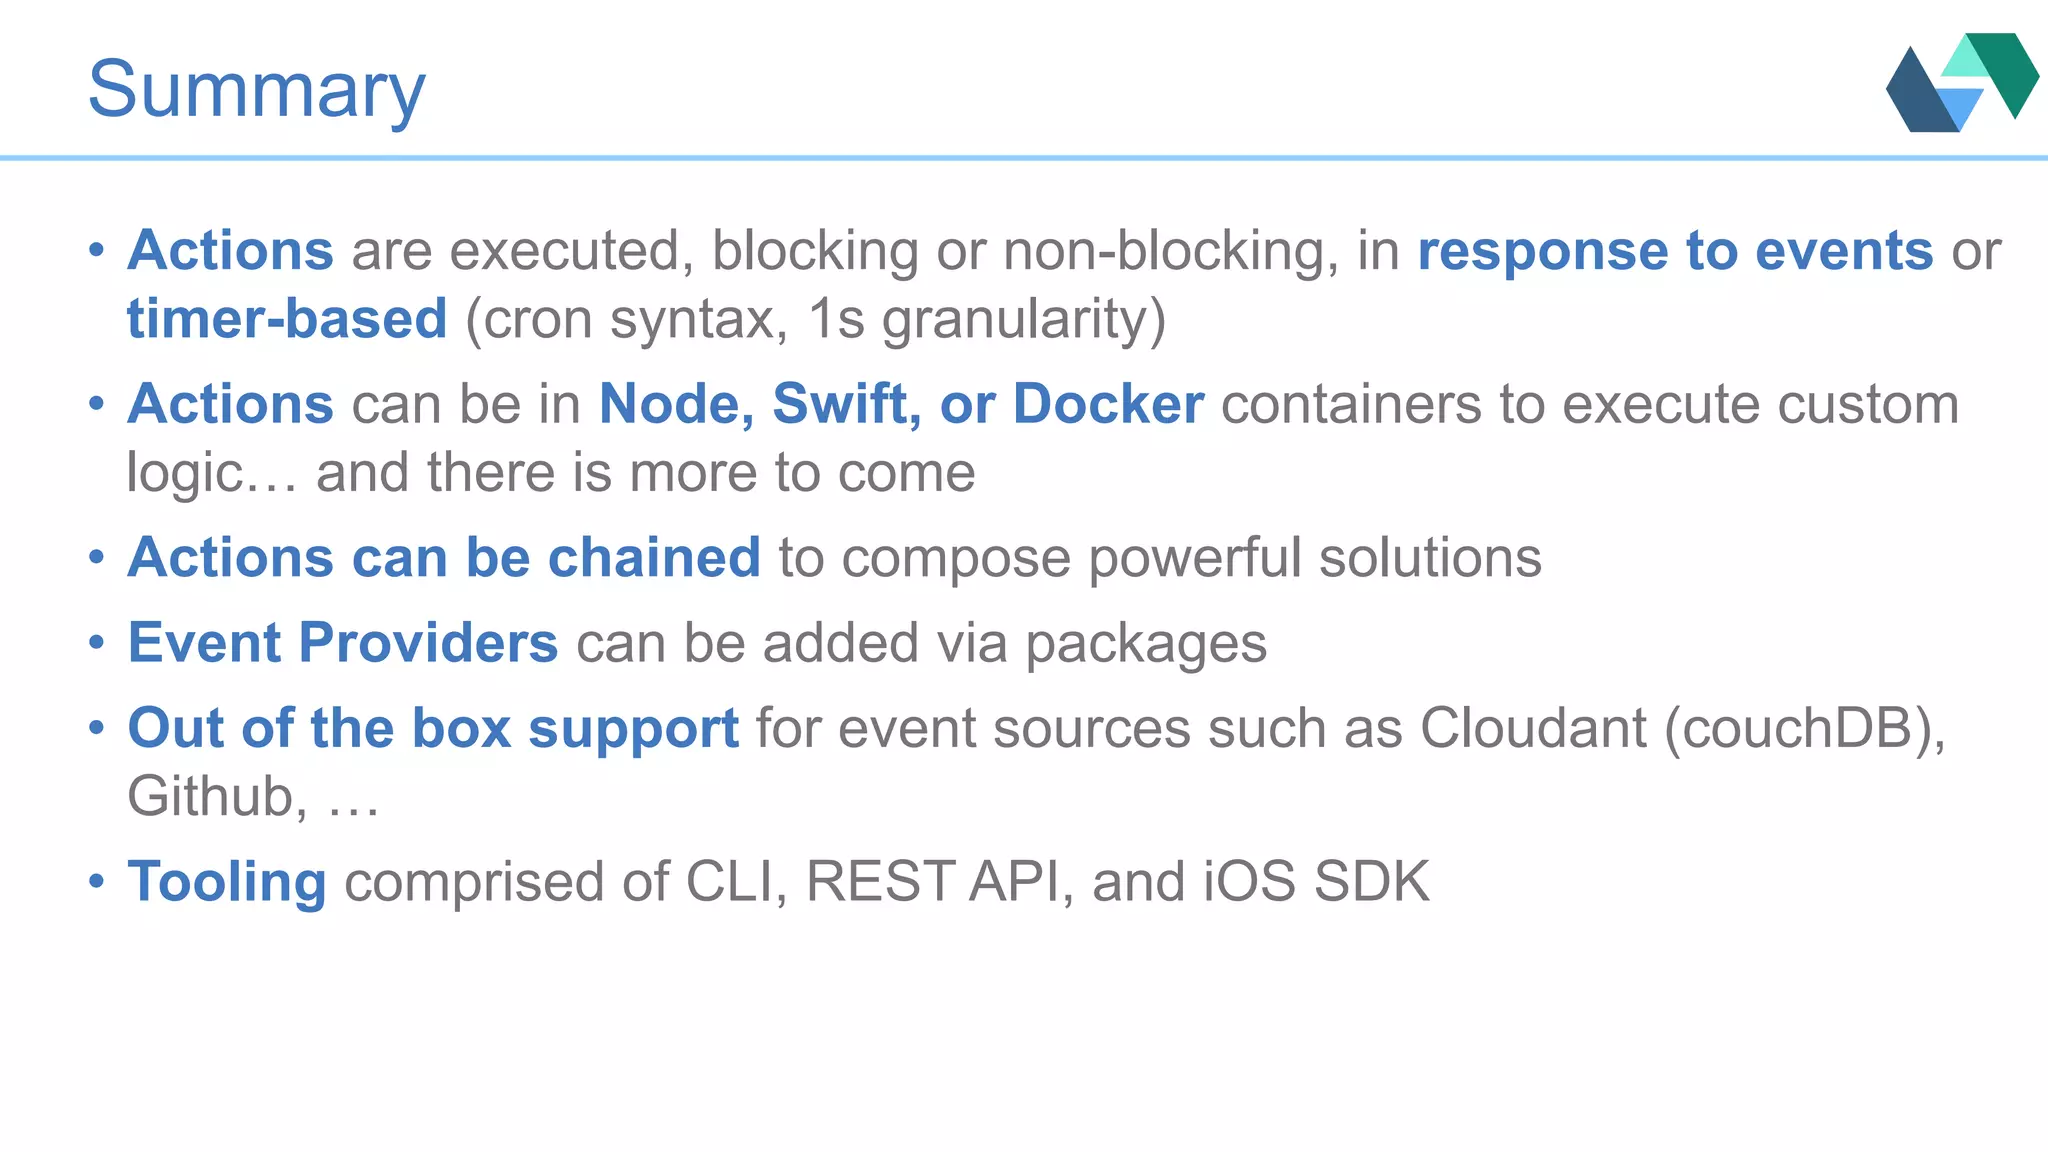Click the '(cron syntax, 1s granularity)' text
Viewport: 2048px width, 1152px height.
pyautogui.click(x=816, y=319)
